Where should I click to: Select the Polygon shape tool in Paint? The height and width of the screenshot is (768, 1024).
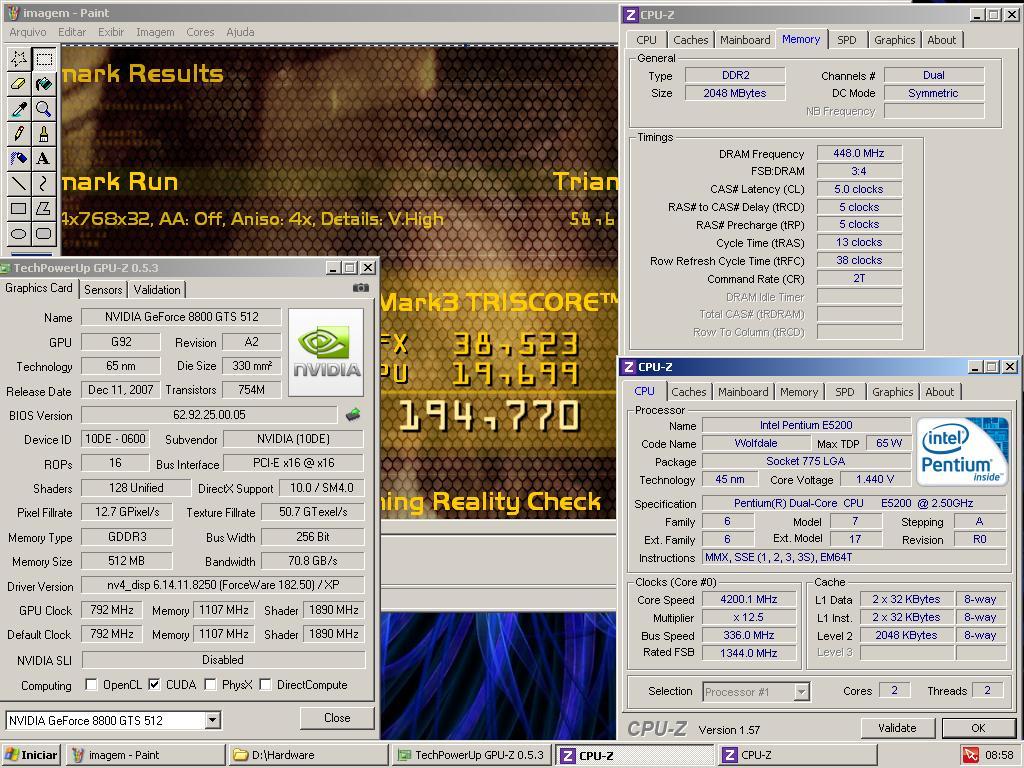44,208
